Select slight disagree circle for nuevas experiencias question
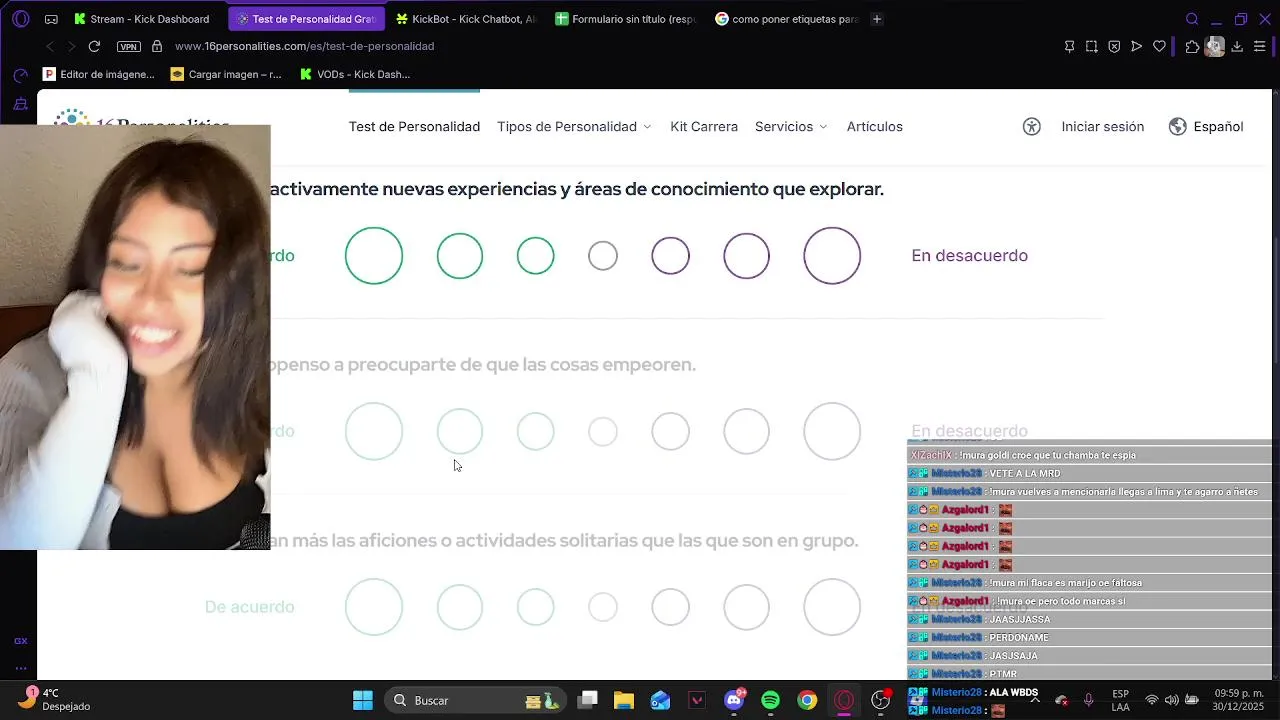This screenshot has width=1280, height=720. point(671,255)
